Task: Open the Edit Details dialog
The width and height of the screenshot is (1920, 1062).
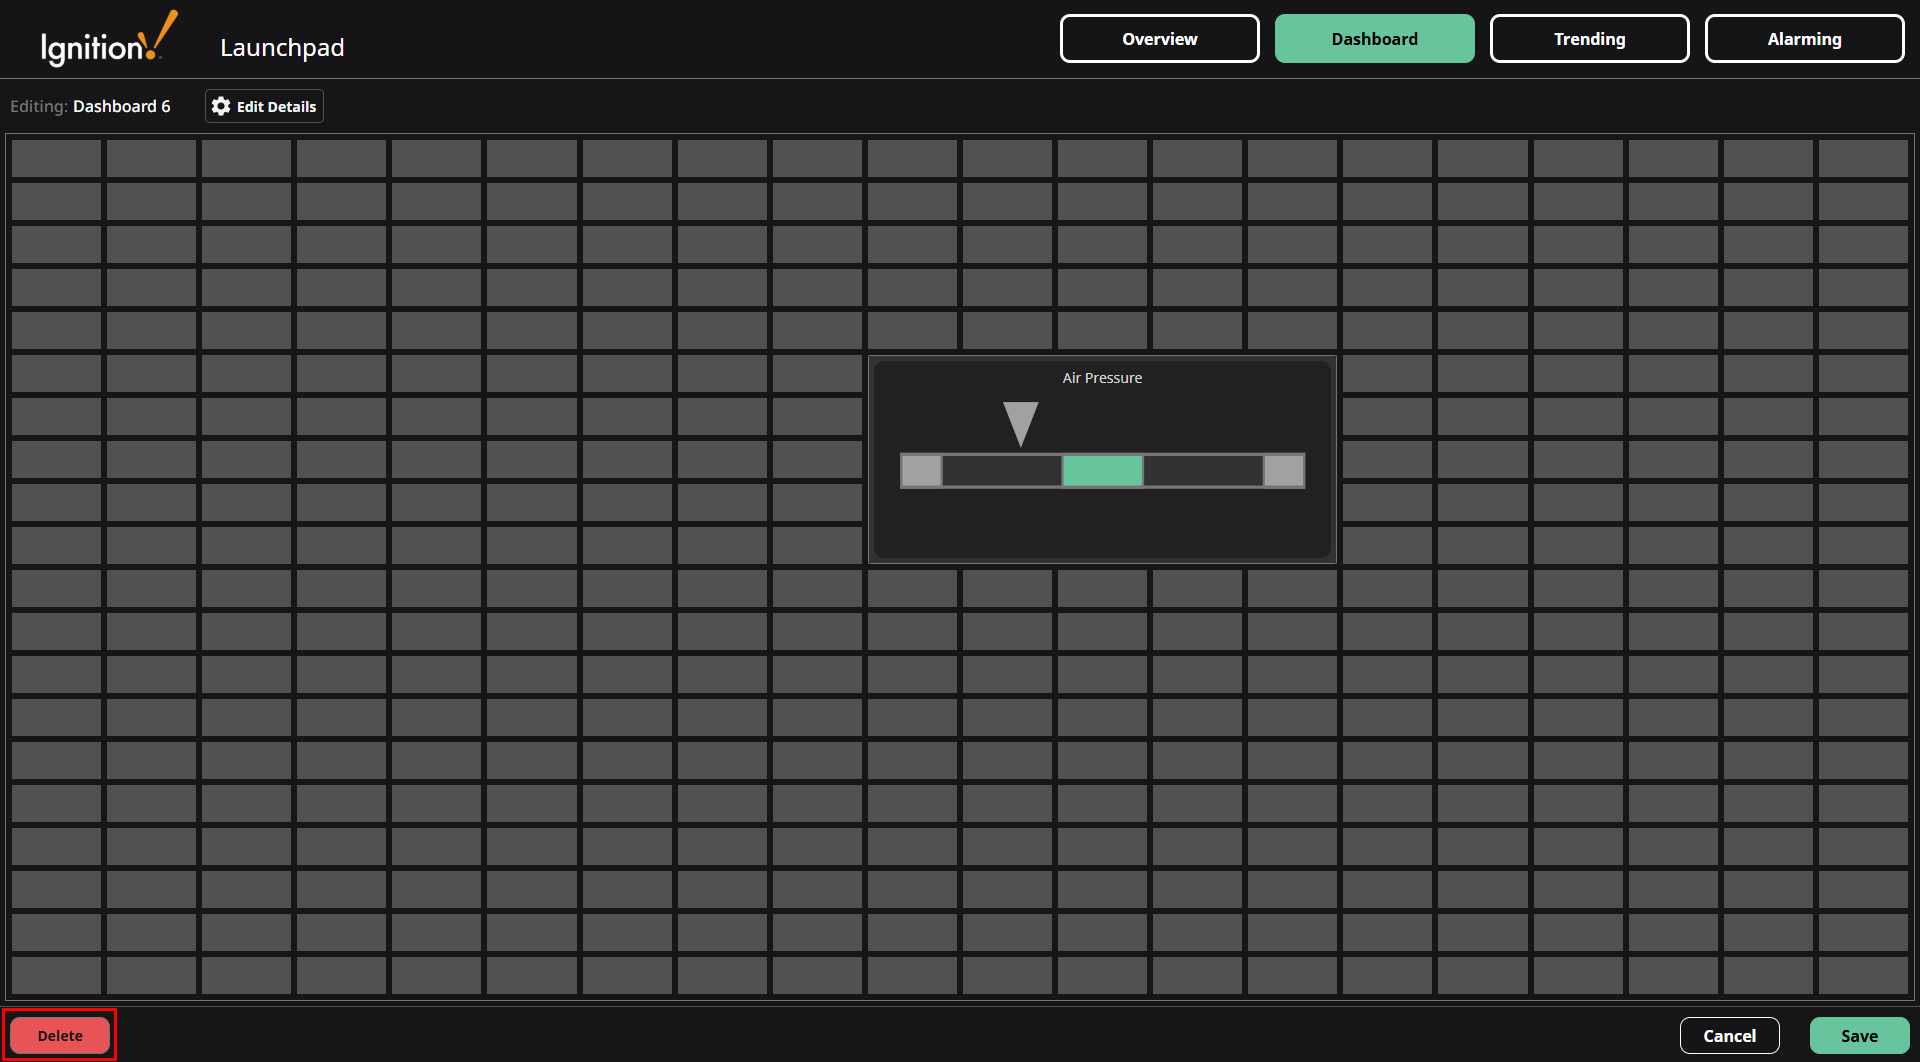Action: (x=263, y=106)
